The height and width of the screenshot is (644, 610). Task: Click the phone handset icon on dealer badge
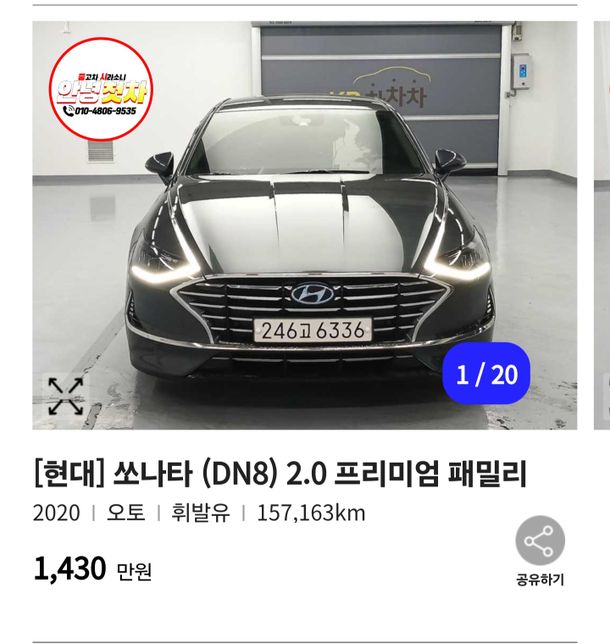(68, 110)
